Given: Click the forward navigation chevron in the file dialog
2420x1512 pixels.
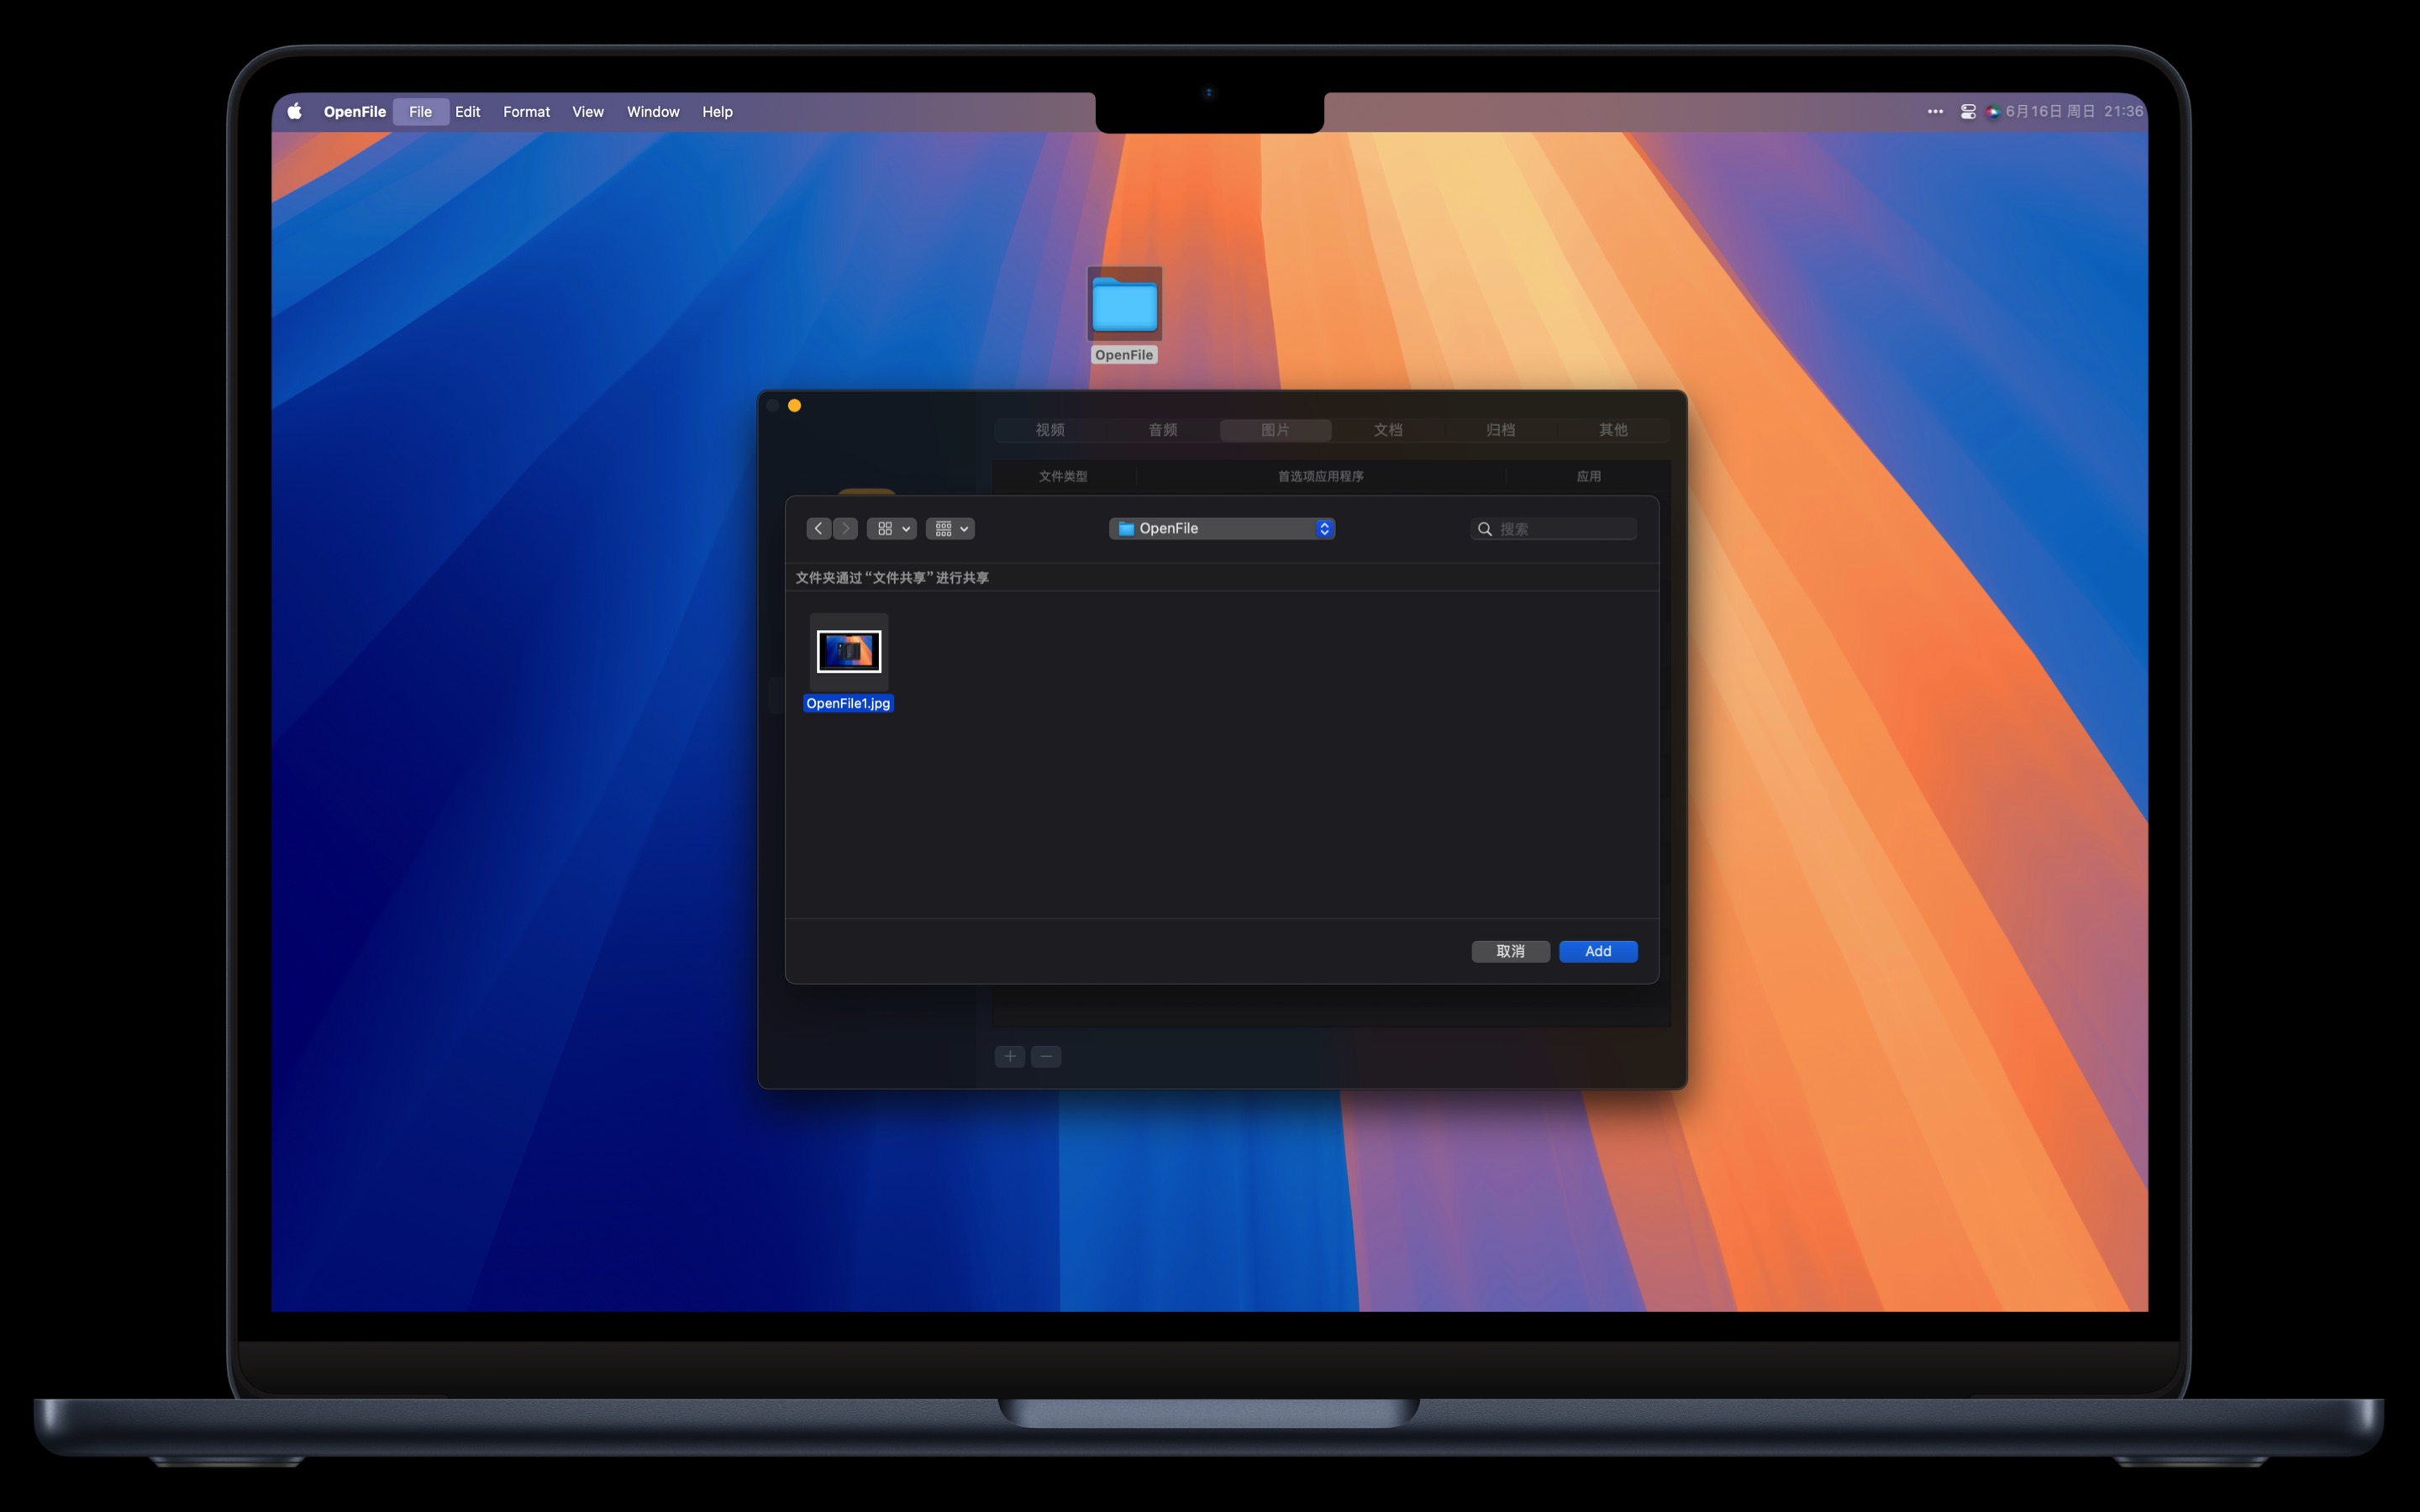Looking at the screenshot, I should (x=846, y=528).
